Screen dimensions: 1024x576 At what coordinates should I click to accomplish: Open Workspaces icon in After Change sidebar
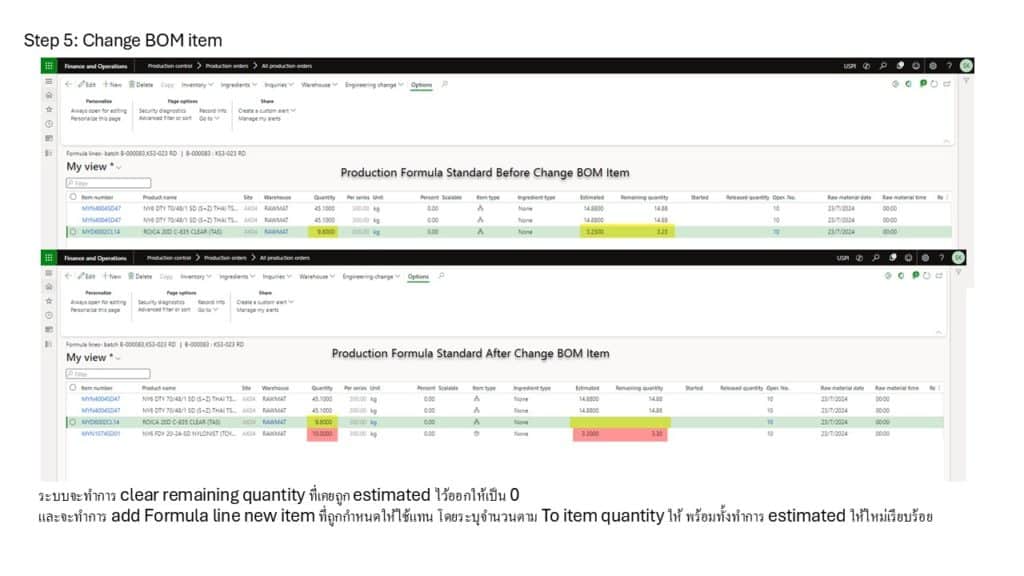click(49, 330)
